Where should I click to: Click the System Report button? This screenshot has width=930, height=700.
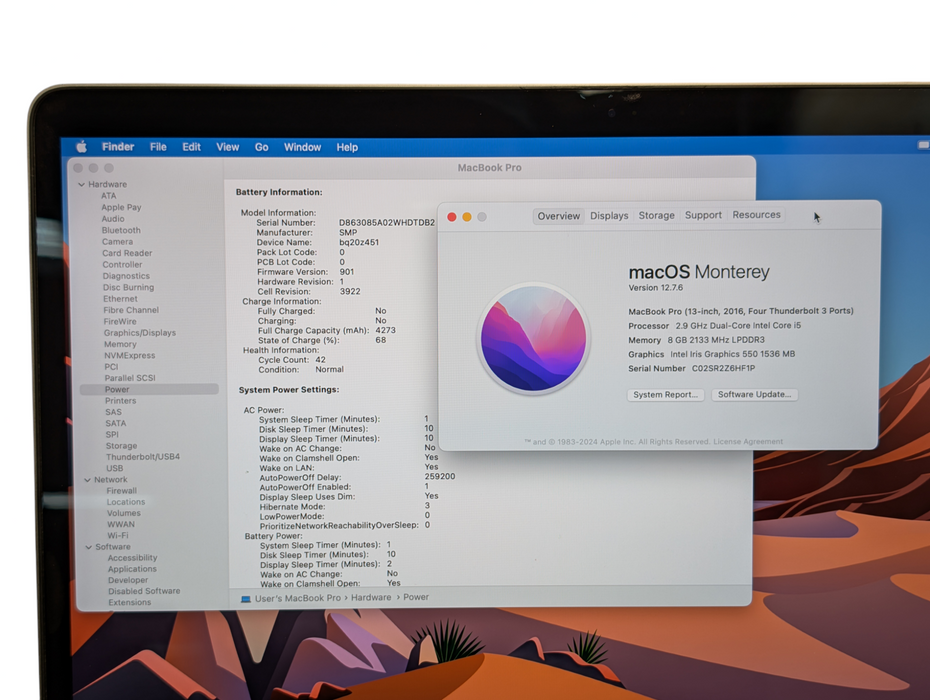point(665,394)
